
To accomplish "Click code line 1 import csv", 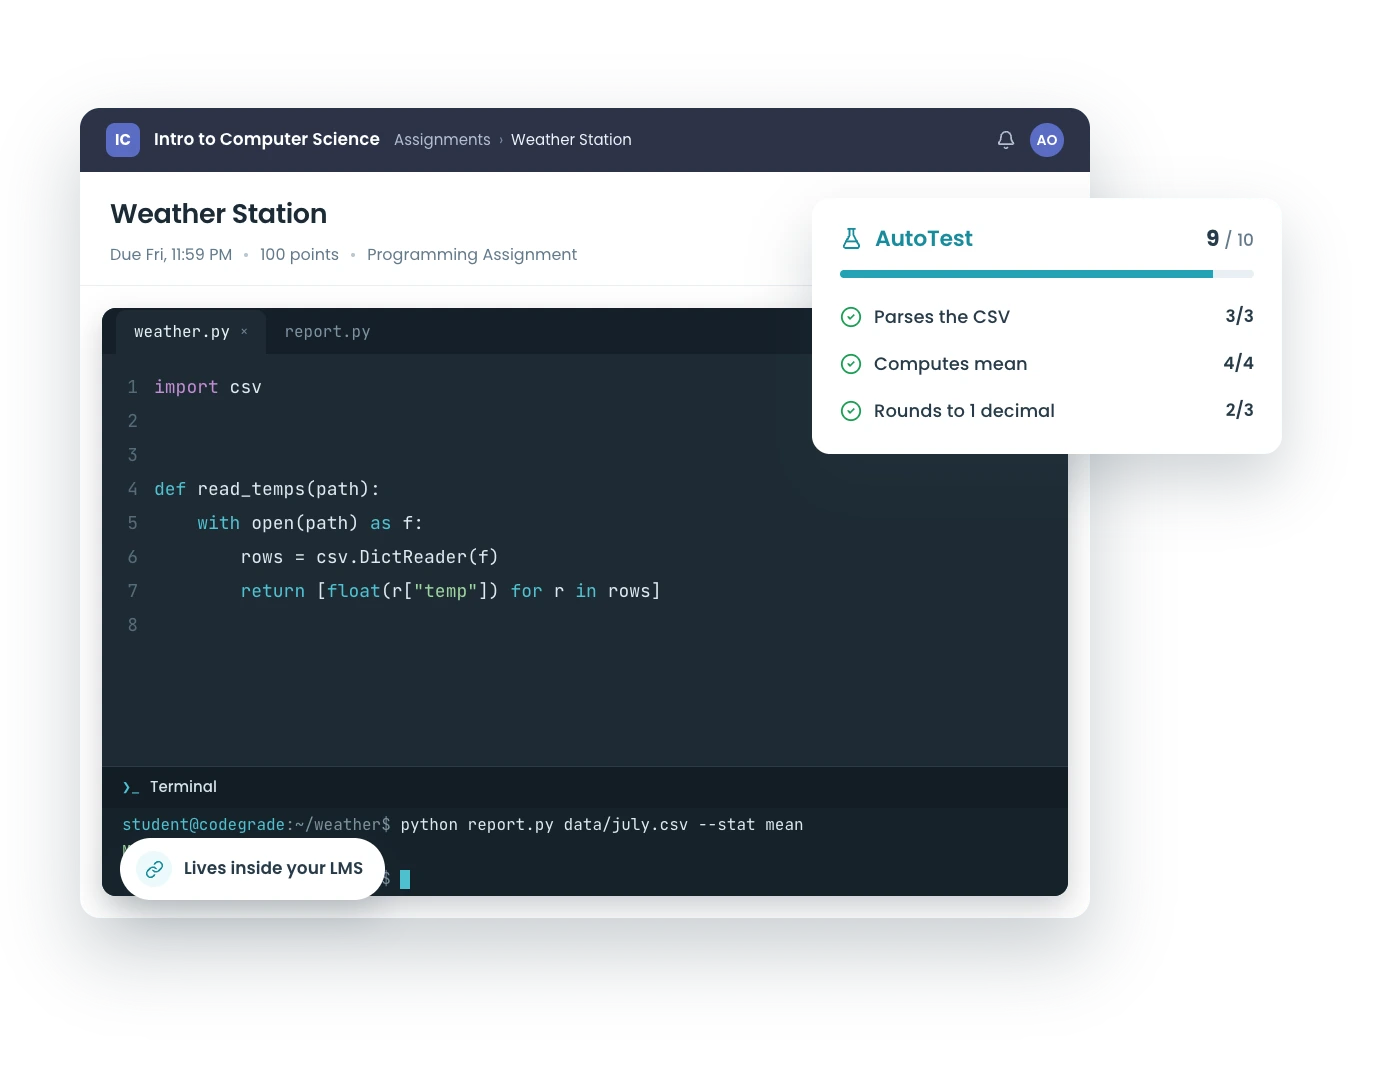I will coord(208,387).
